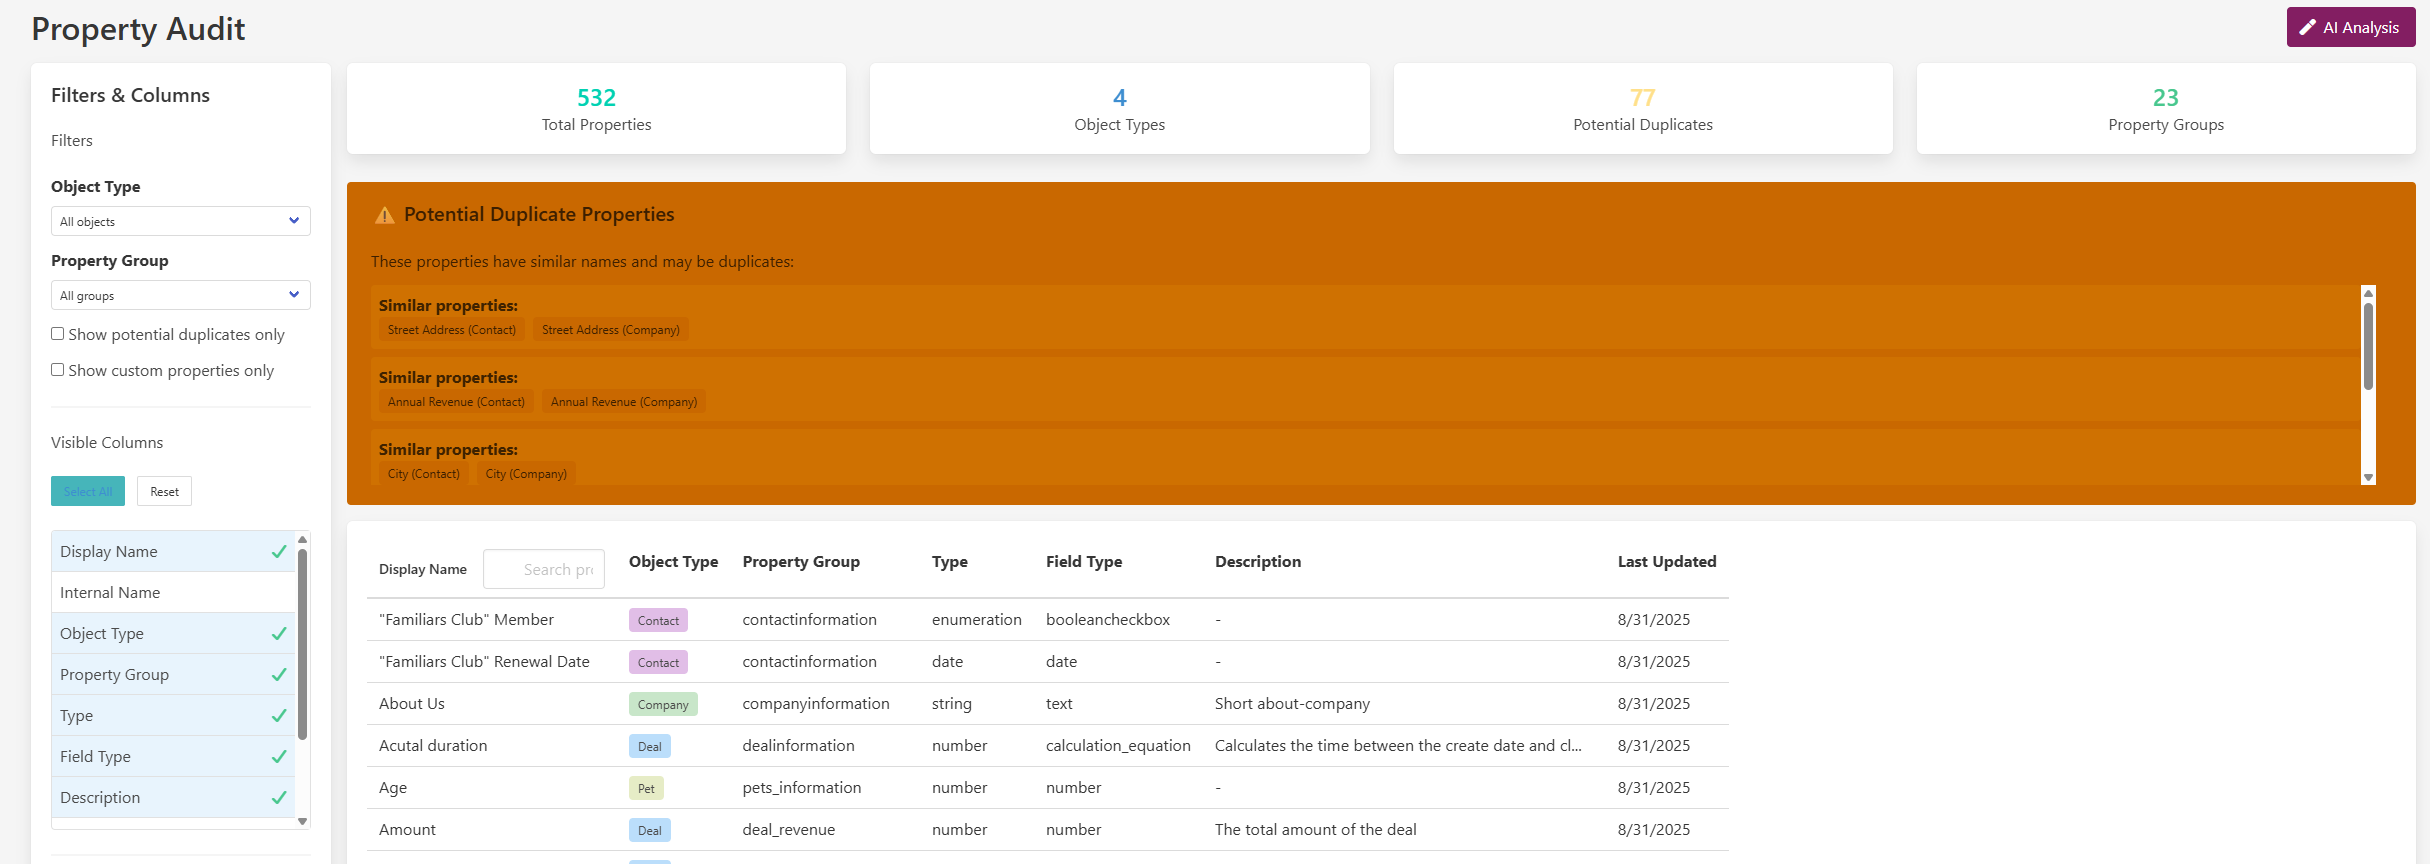Toggle Description column in Visible Columns
This screenshot has width=2430, height=864.
(173, 797)
